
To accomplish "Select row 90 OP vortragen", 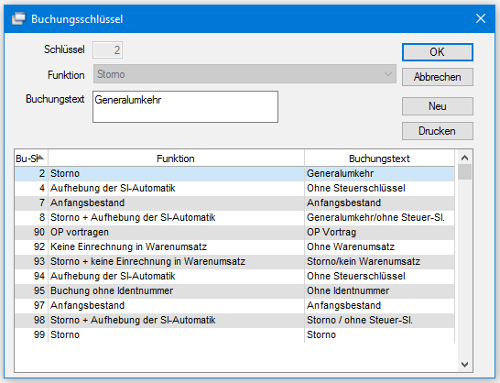I will [235, 232].
